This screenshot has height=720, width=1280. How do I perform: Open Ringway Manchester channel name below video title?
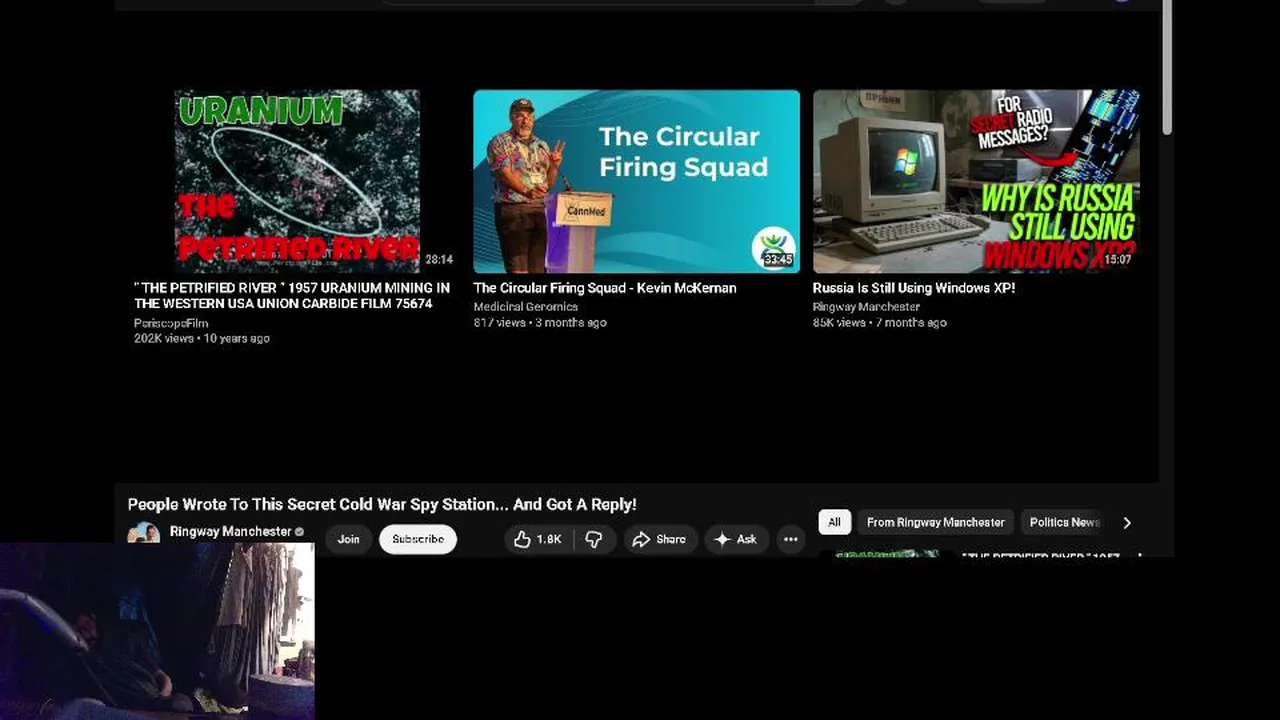230,532
